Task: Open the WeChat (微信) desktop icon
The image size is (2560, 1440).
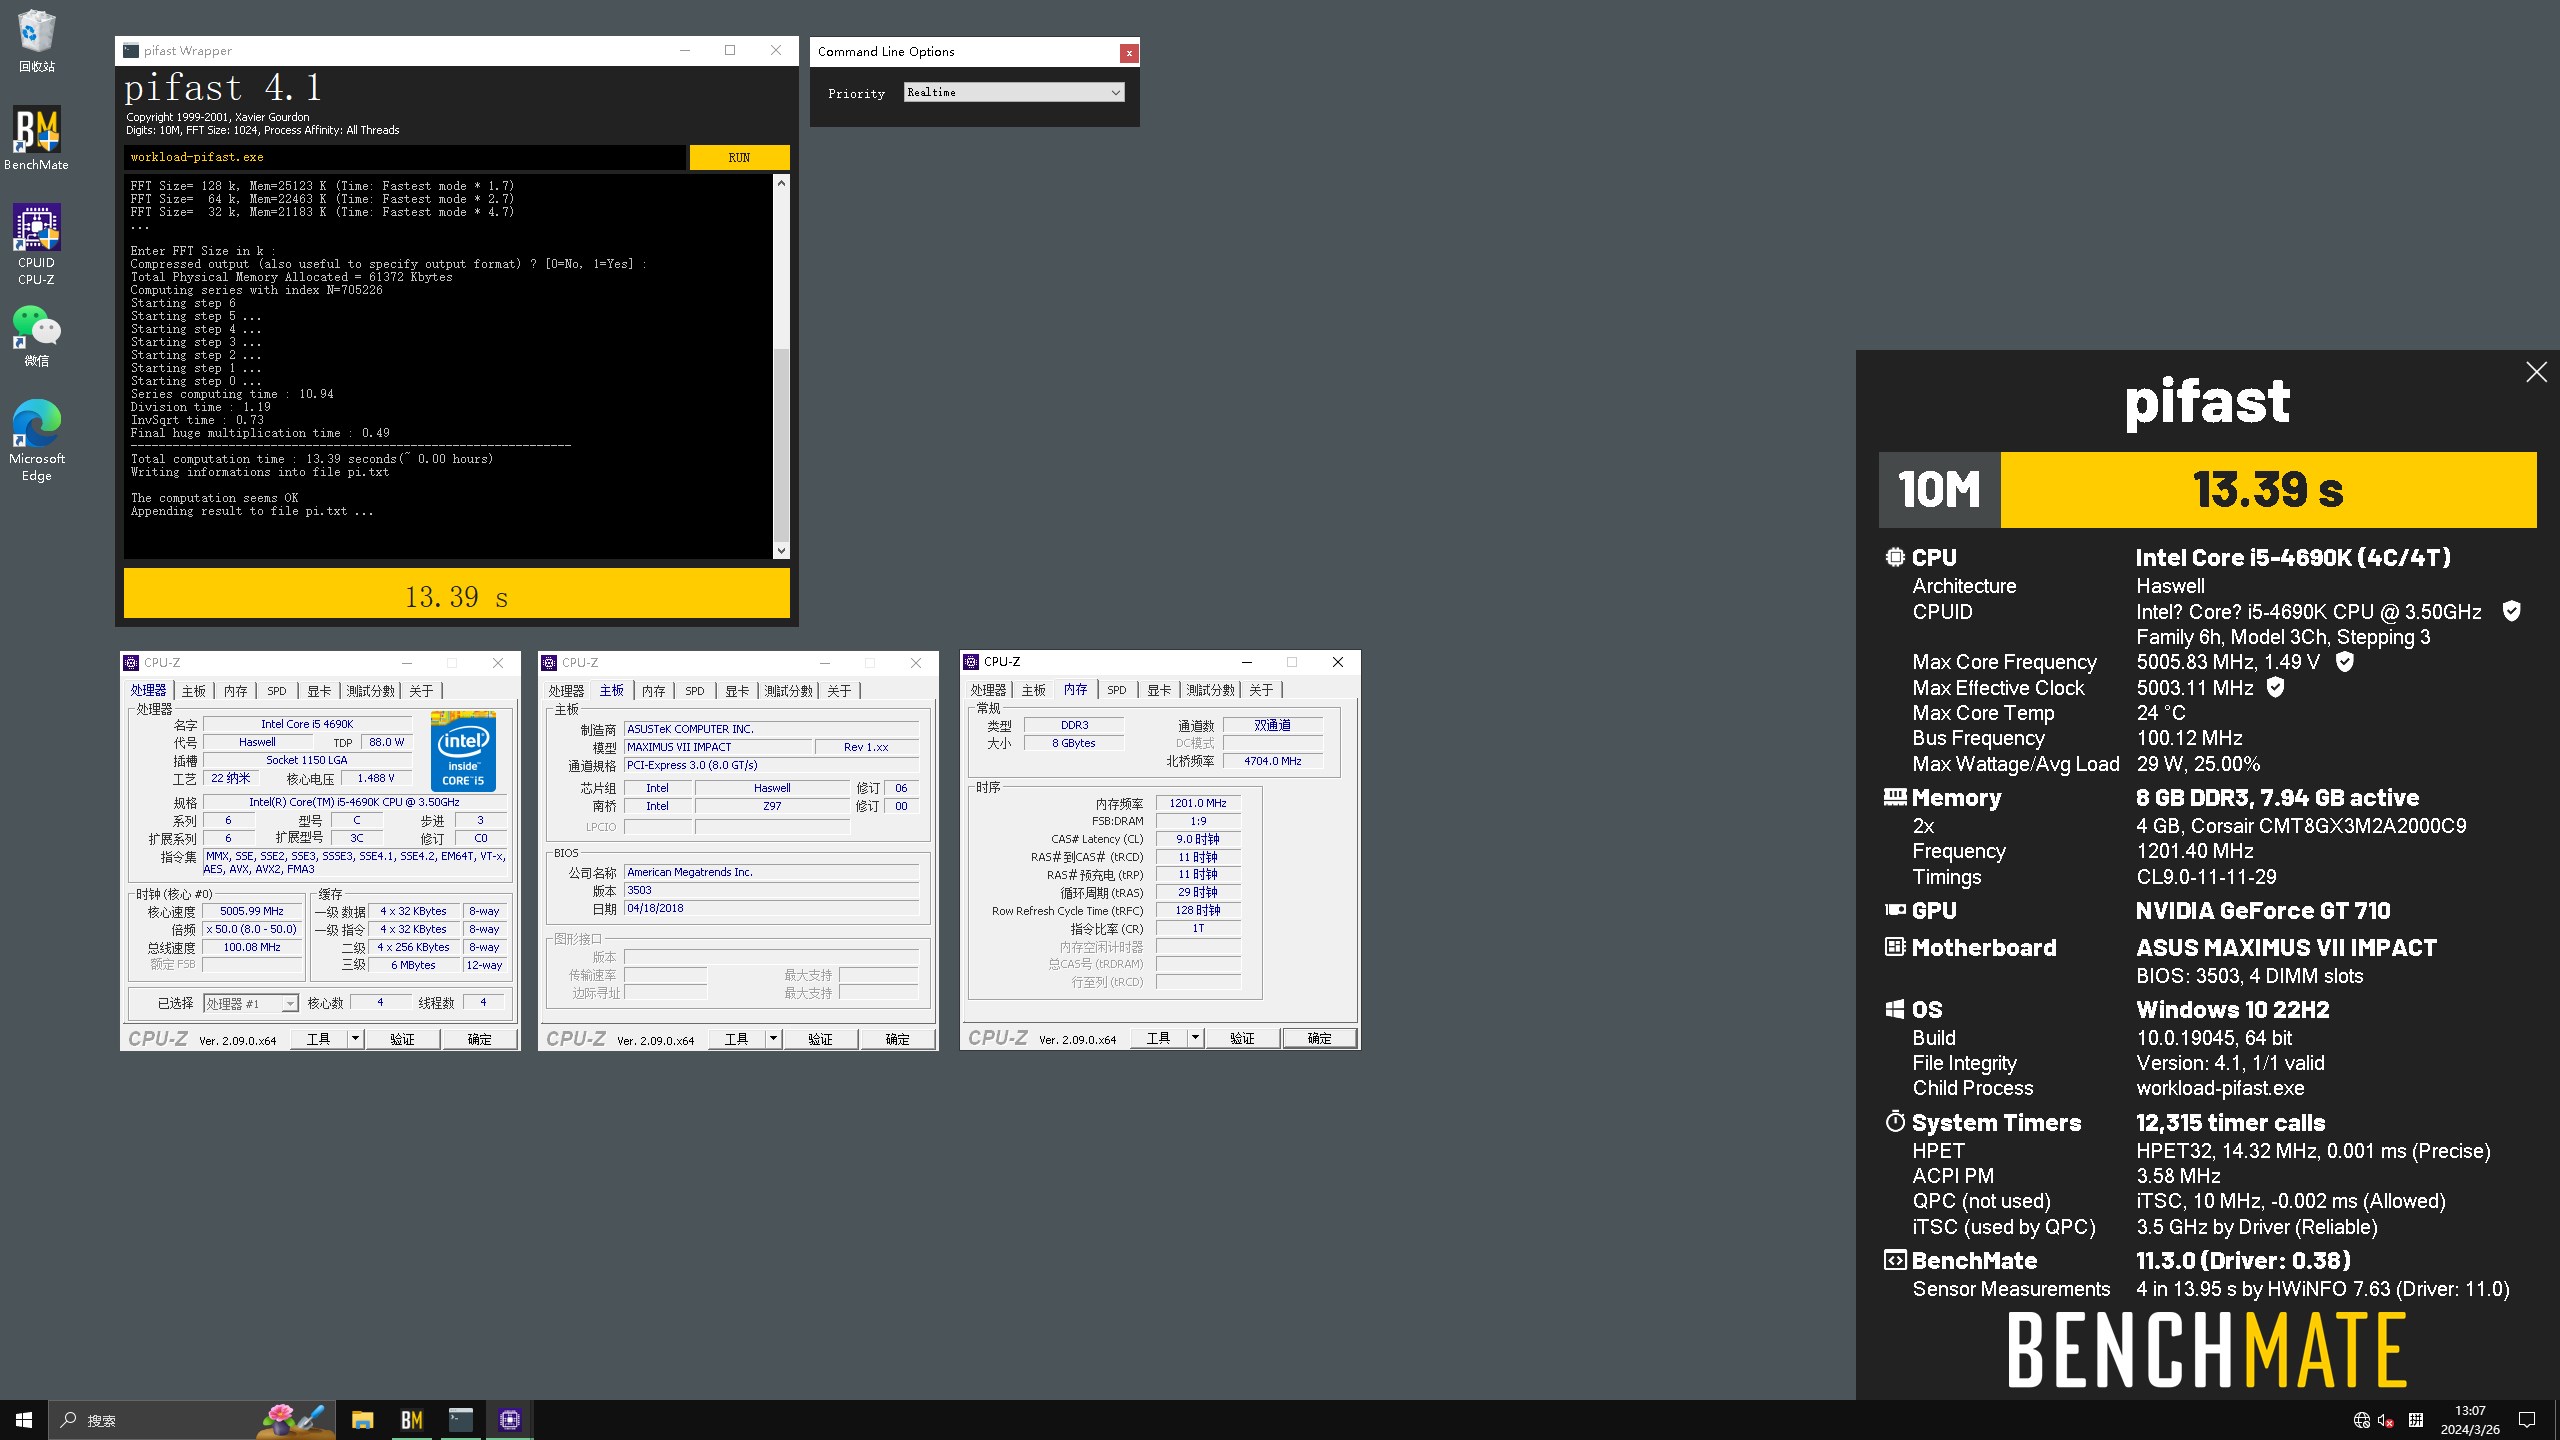Action: click(x=36, y=336)
